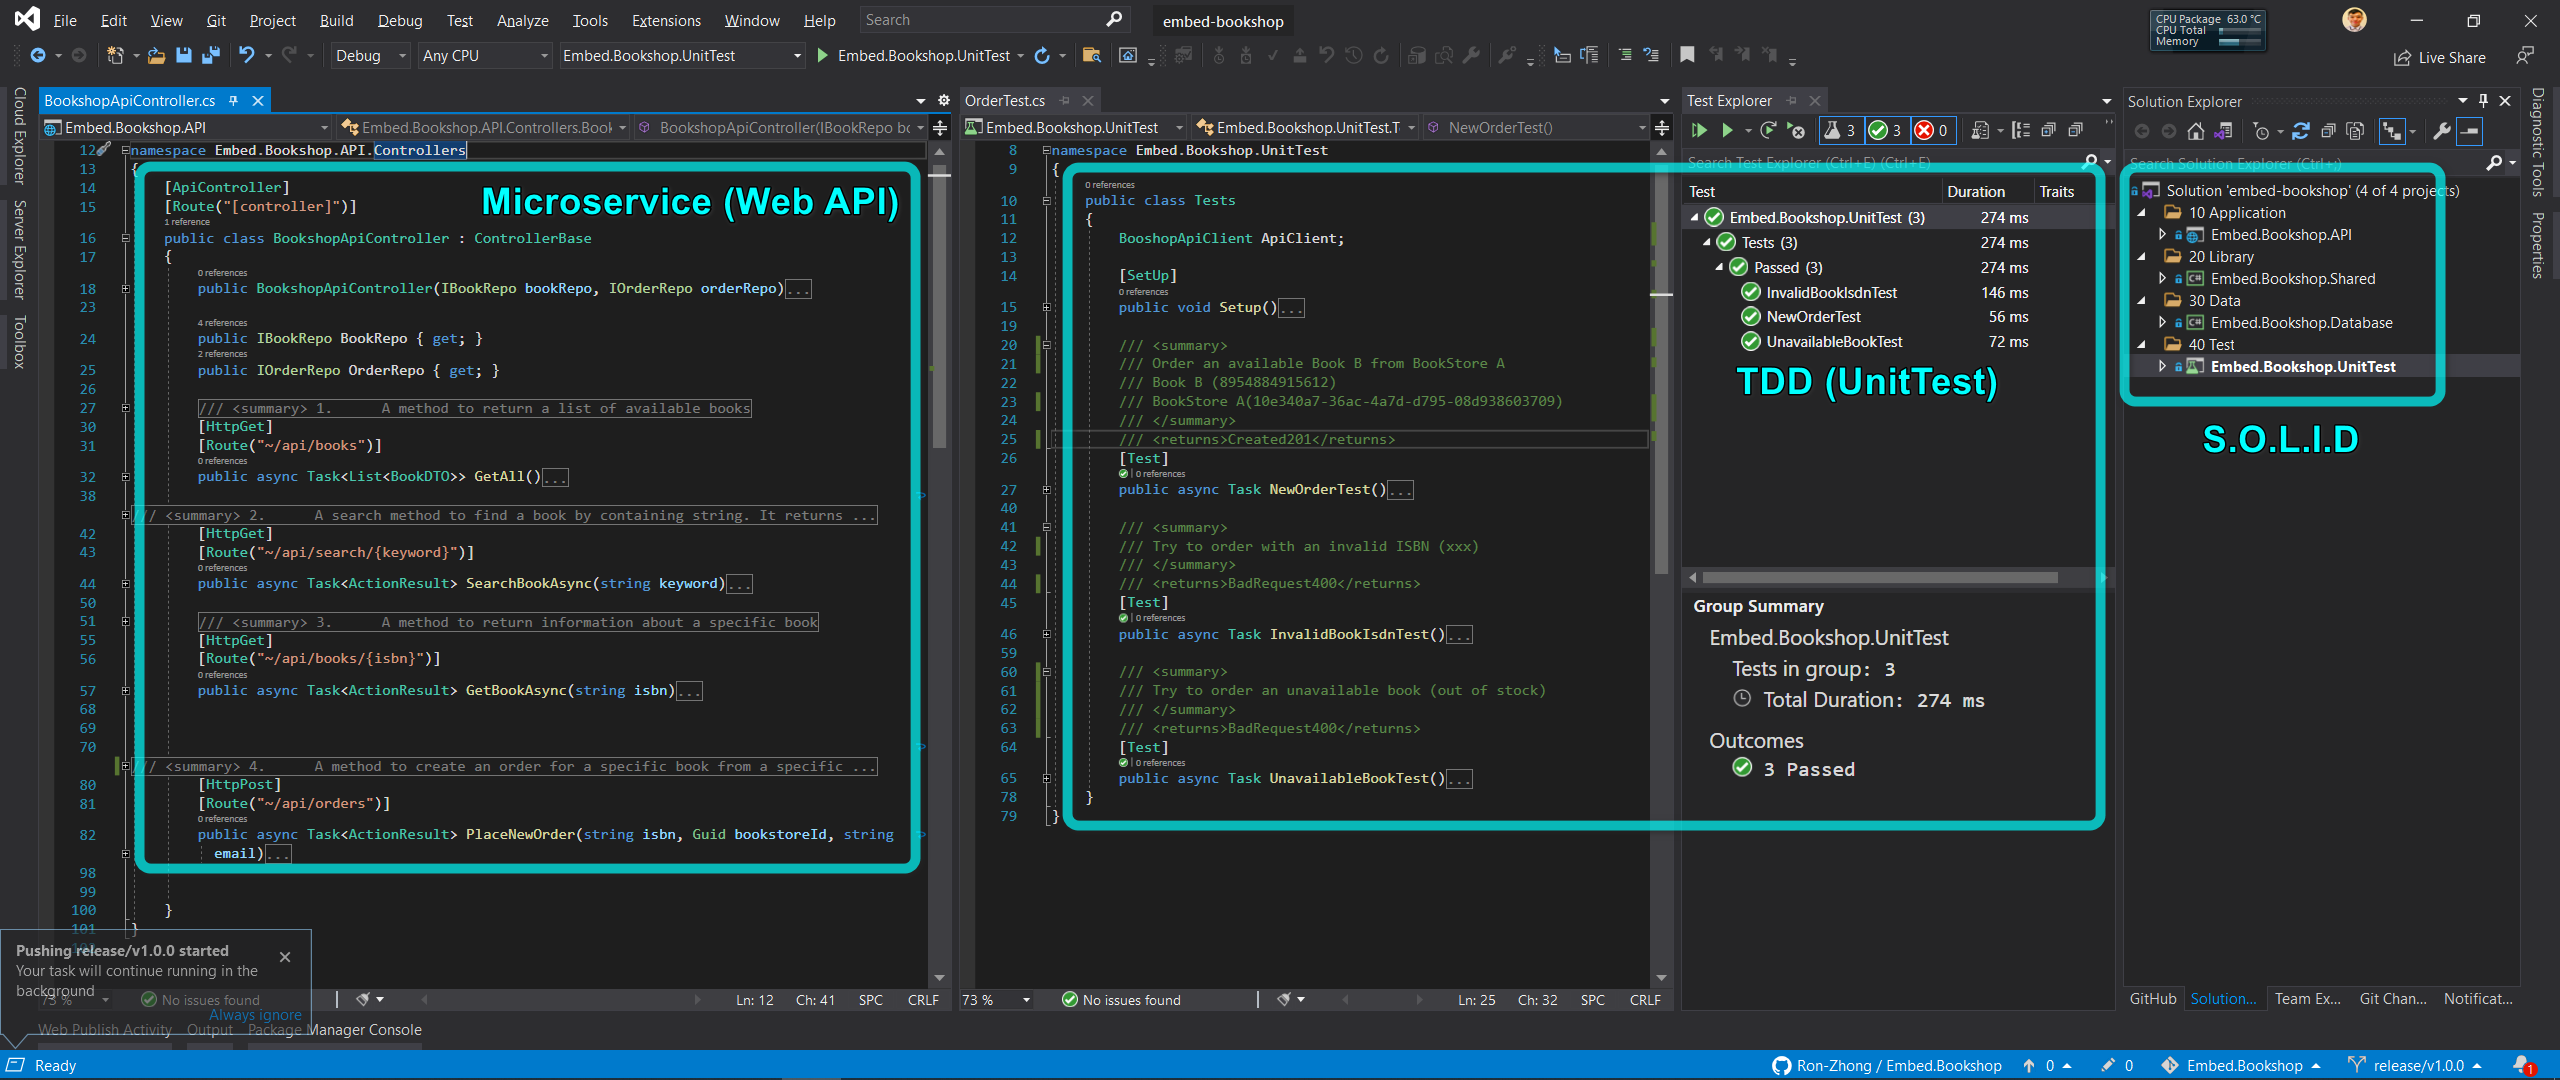
Task: Click Repeat Last Run test icon
Action: (x=1768, y=130)
